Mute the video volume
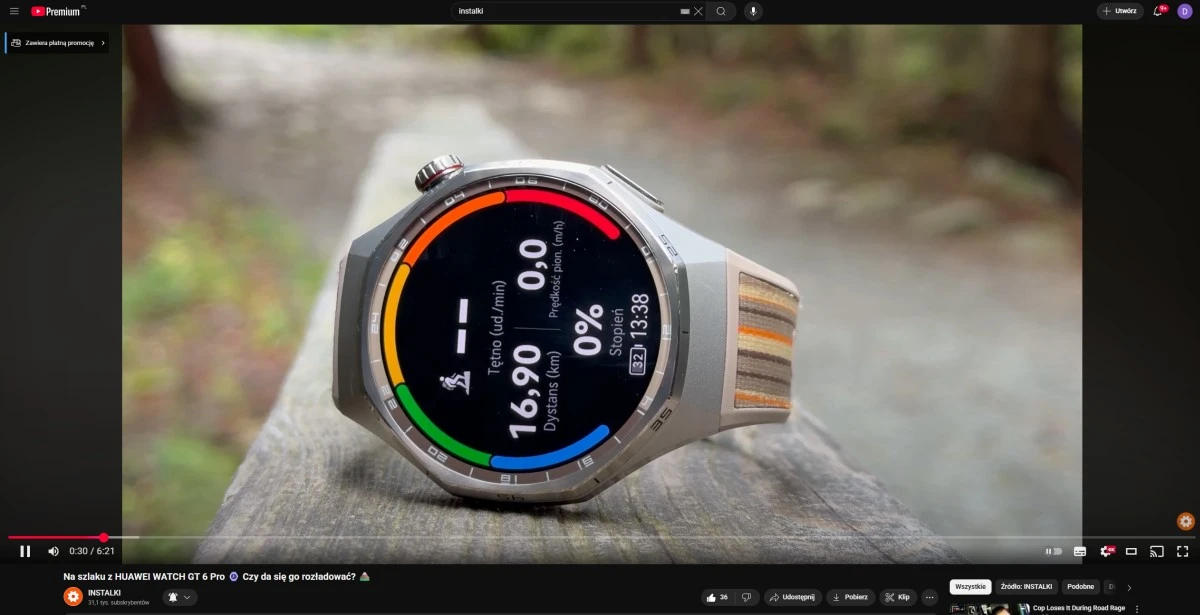The height and width of the screenshot is (615, 1200). click(x=53, y=551)
